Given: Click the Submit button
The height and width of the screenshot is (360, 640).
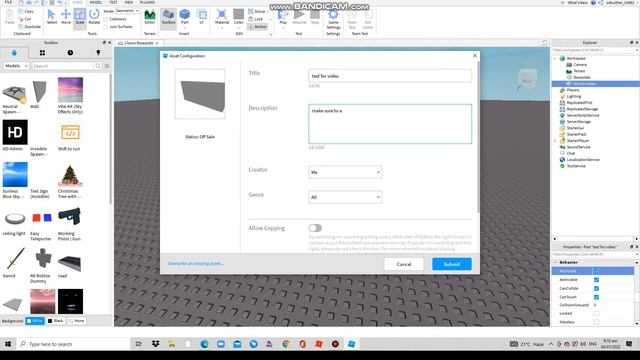Looking at the screenshot, I should pyautogui.click(x=452, y=264).
